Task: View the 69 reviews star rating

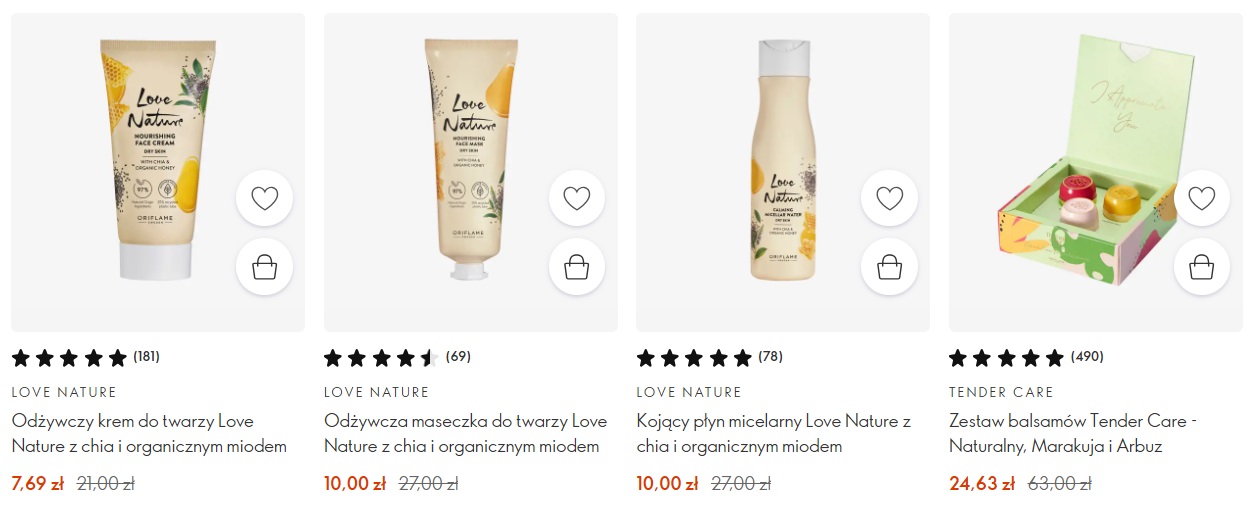Action: 397,357
